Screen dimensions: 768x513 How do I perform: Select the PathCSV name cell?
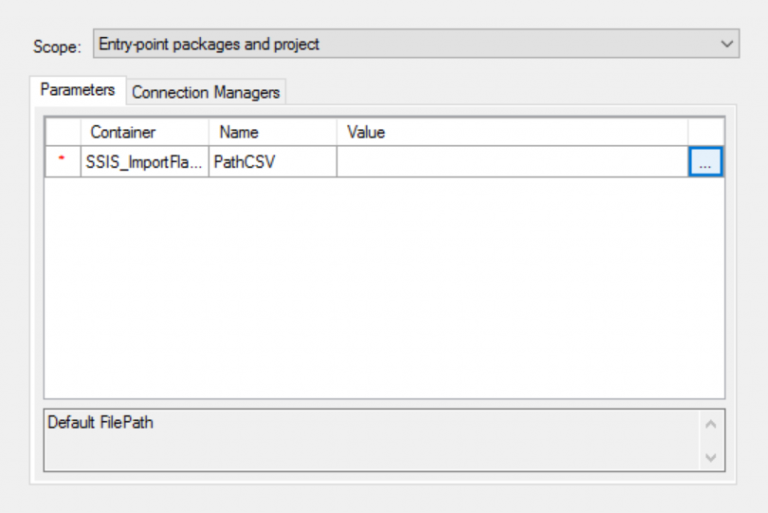(x=272, y=162)
